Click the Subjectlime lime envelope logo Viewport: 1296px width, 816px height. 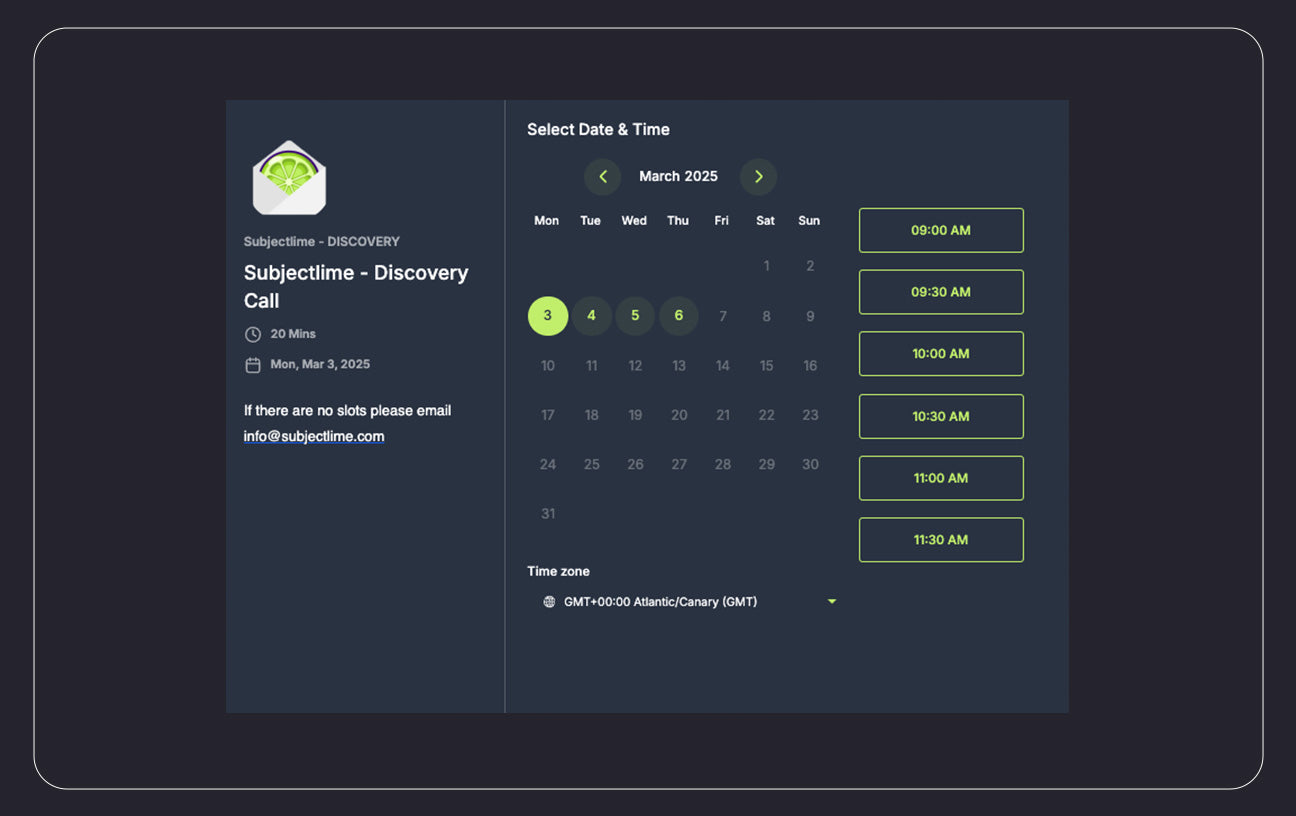289,178
